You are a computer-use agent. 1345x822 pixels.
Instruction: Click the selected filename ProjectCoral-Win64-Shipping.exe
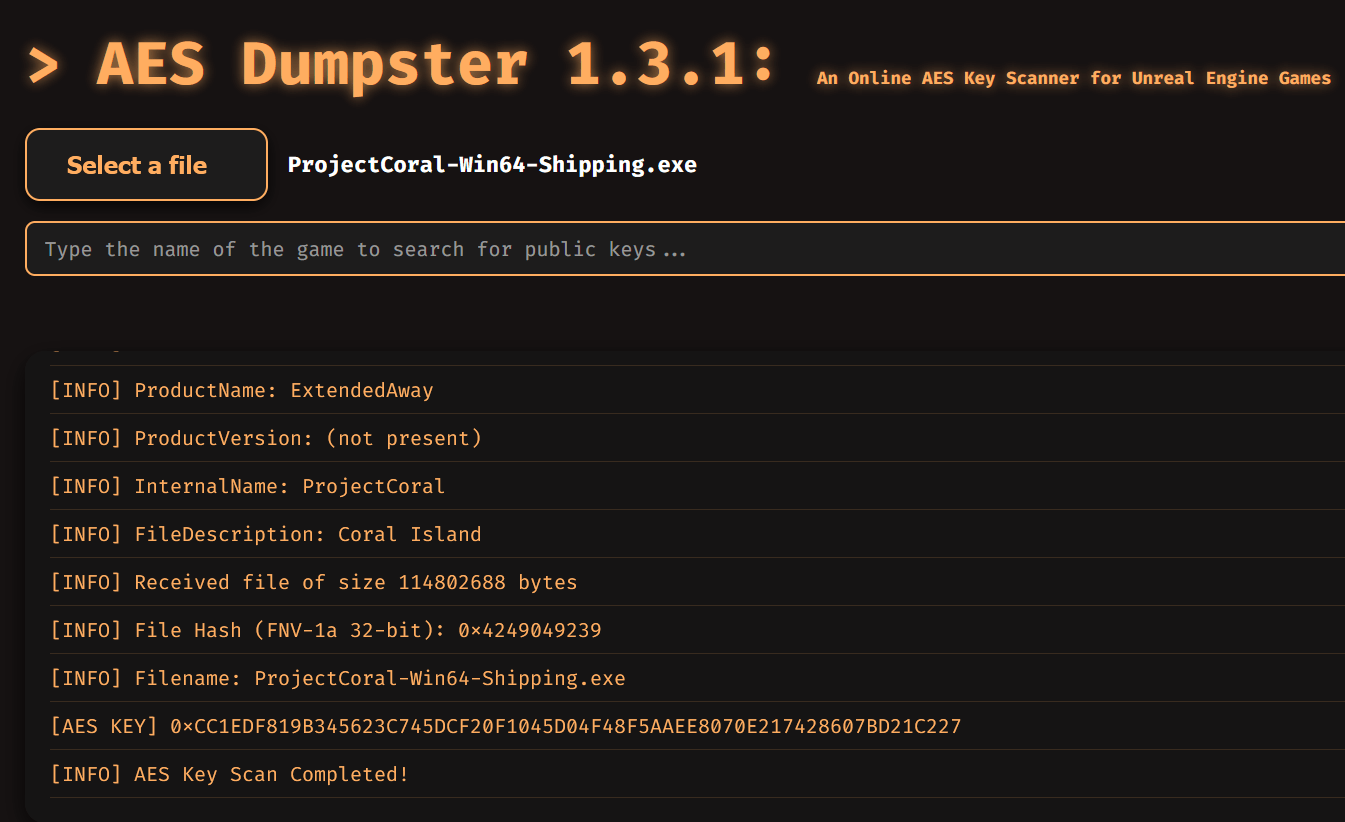492,165
